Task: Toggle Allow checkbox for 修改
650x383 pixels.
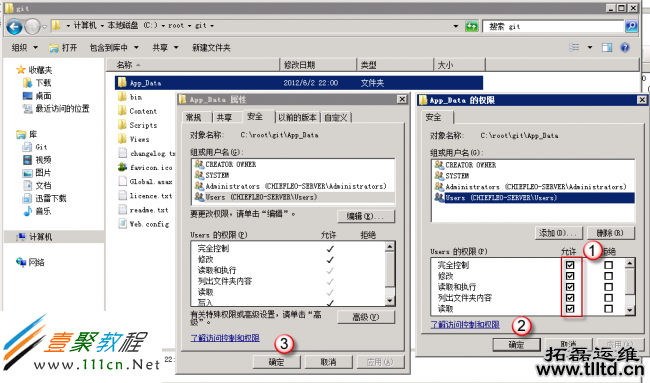Action: coord(570,276)
